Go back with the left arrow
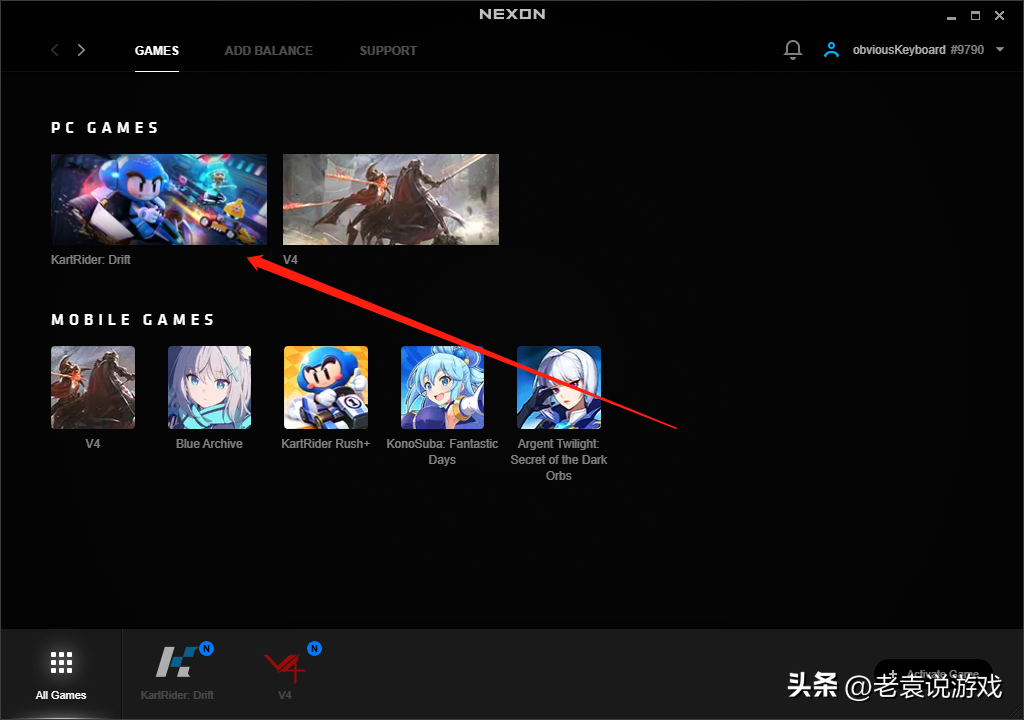 pyautogui.click(x=55, y=50)
